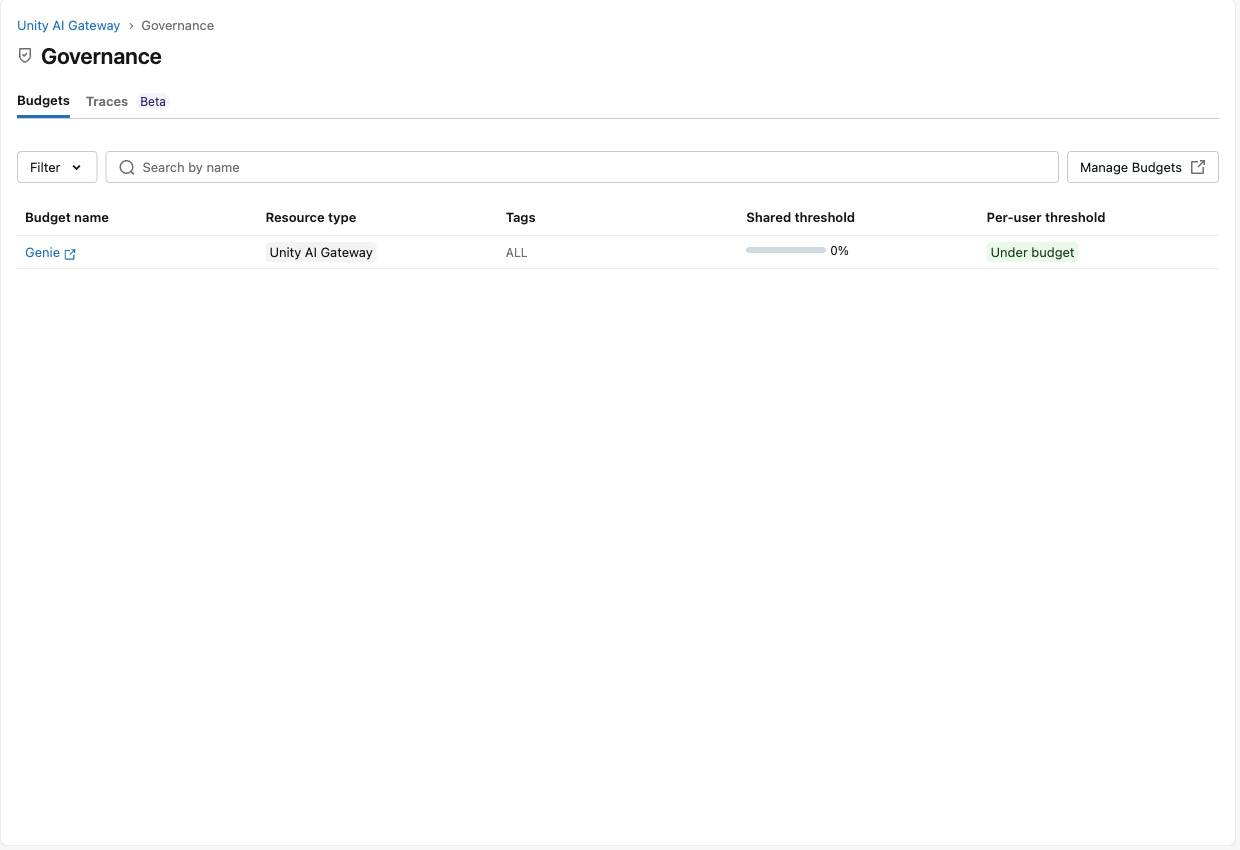
Task: Open the Unity AI Gateway breadcrumb link
Action: point(68,25)
